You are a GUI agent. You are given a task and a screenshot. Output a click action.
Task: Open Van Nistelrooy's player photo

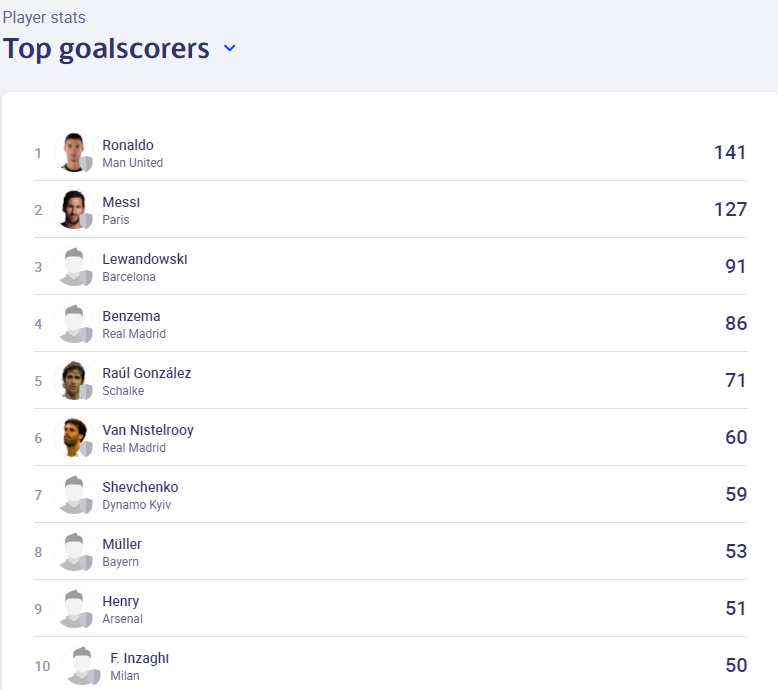coord(74,438)
